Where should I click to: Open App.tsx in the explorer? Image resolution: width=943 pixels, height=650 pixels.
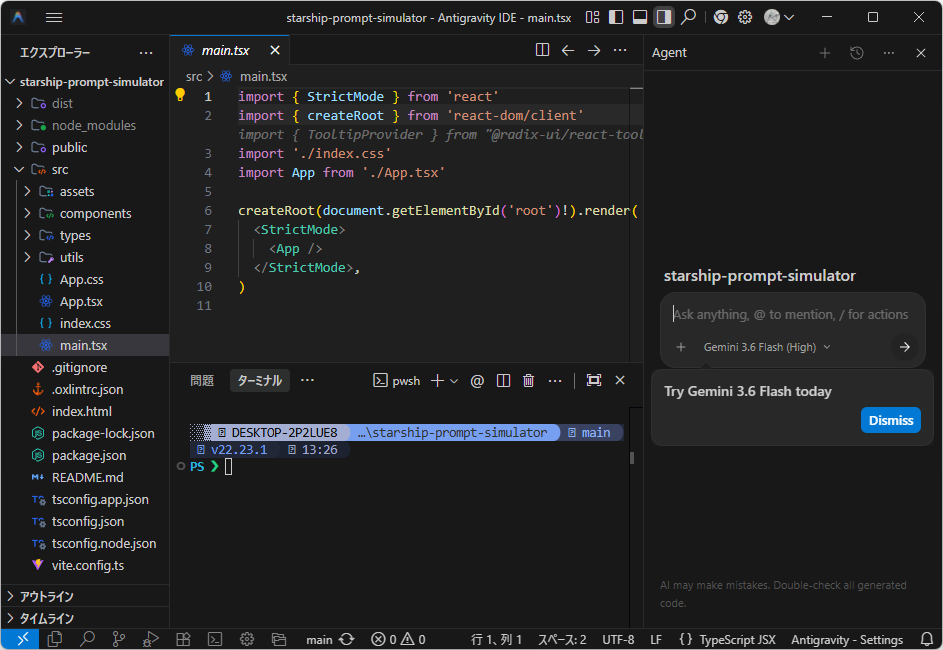(x=85, y=301)
